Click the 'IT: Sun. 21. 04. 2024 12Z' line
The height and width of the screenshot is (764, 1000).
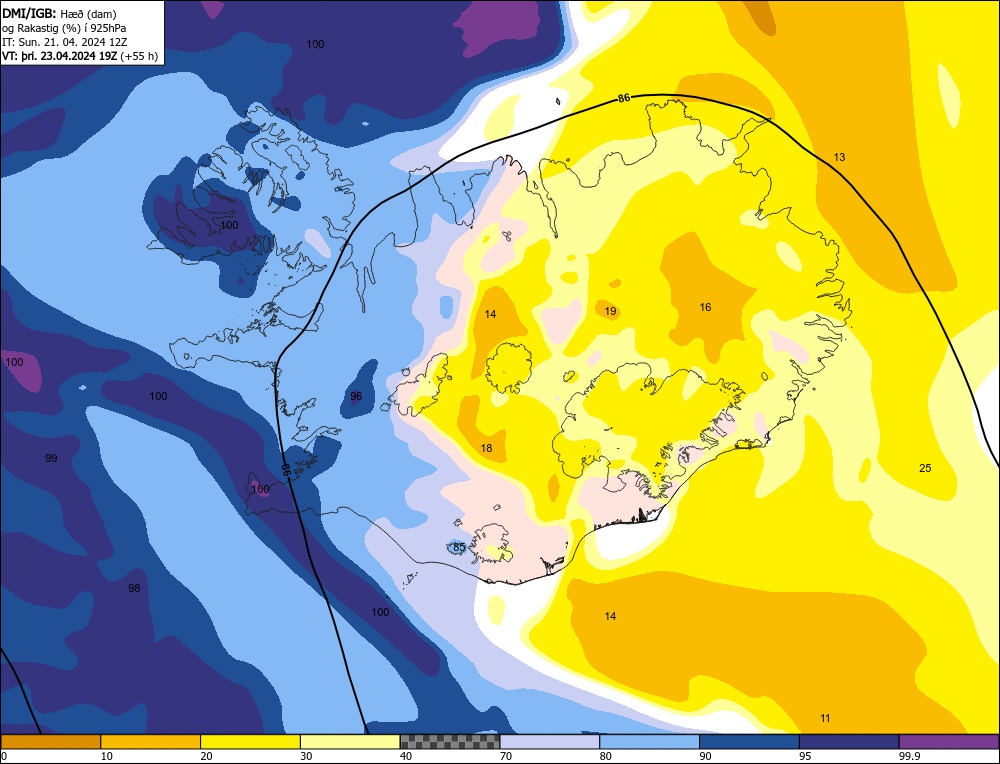click(64, 41)
